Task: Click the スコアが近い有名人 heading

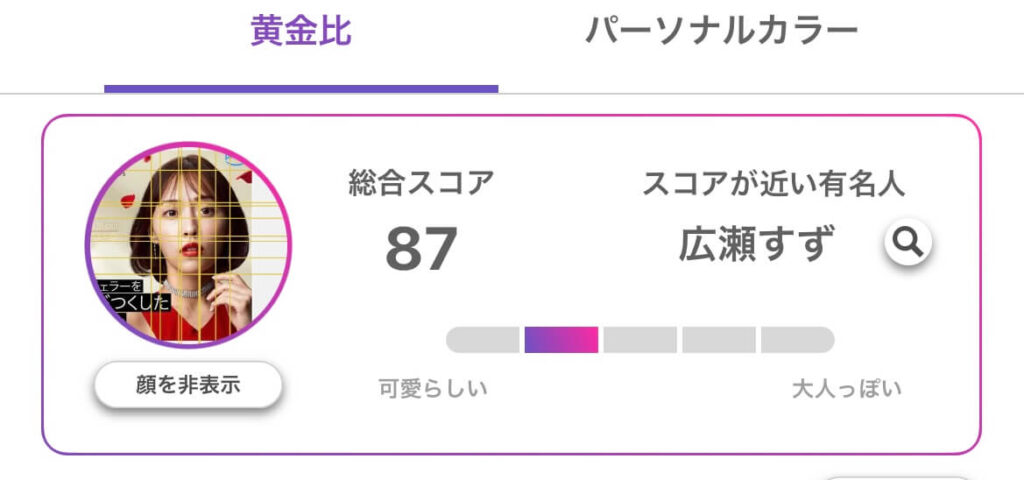Action: 774,184
